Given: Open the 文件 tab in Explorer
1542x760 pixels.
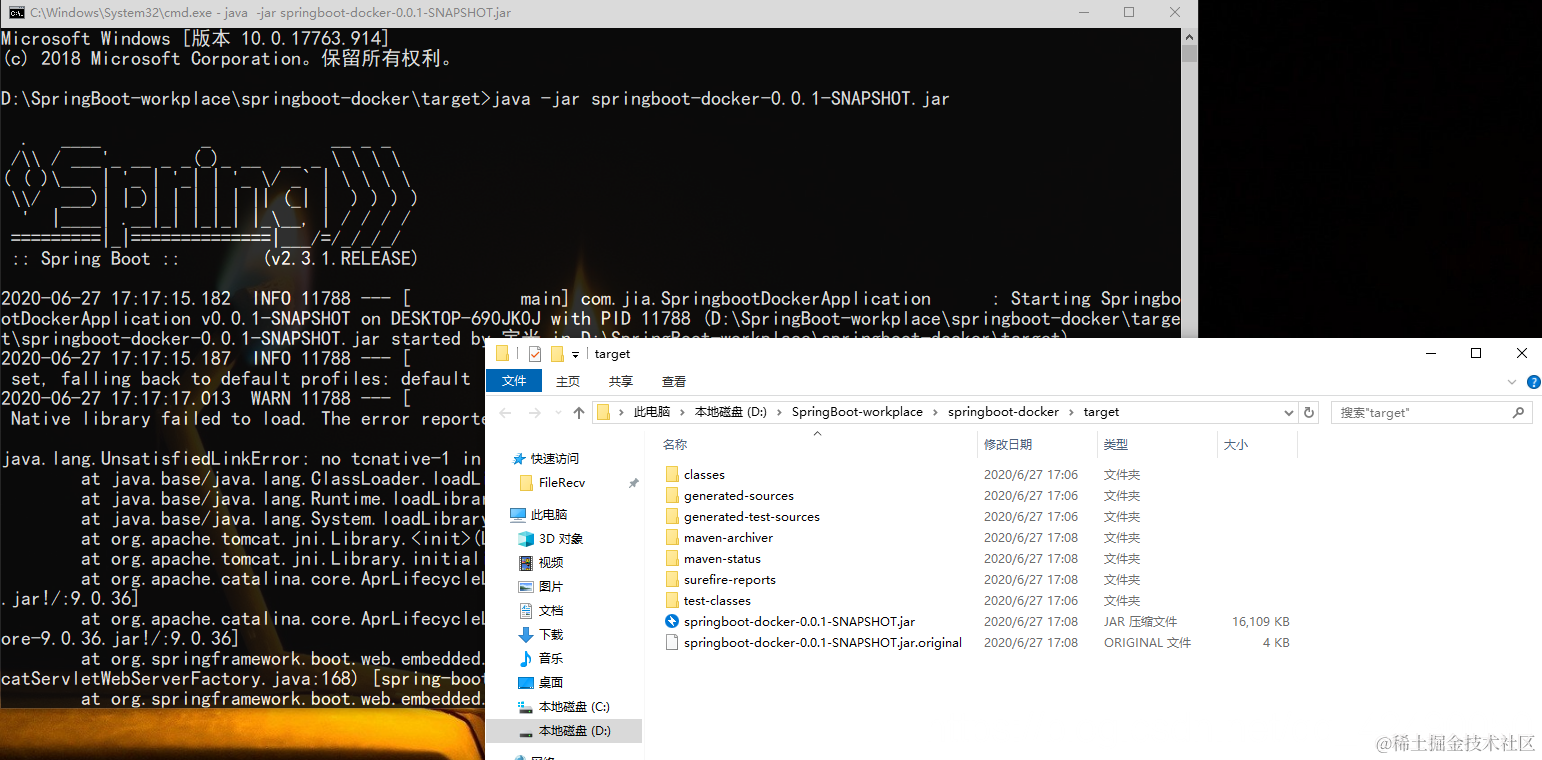Looking at the screenshot, I should click(514, 381).
